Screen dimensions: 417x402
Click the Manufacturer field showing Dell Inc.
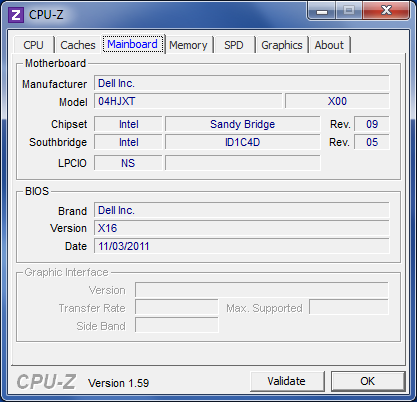(x=242, y=83)
